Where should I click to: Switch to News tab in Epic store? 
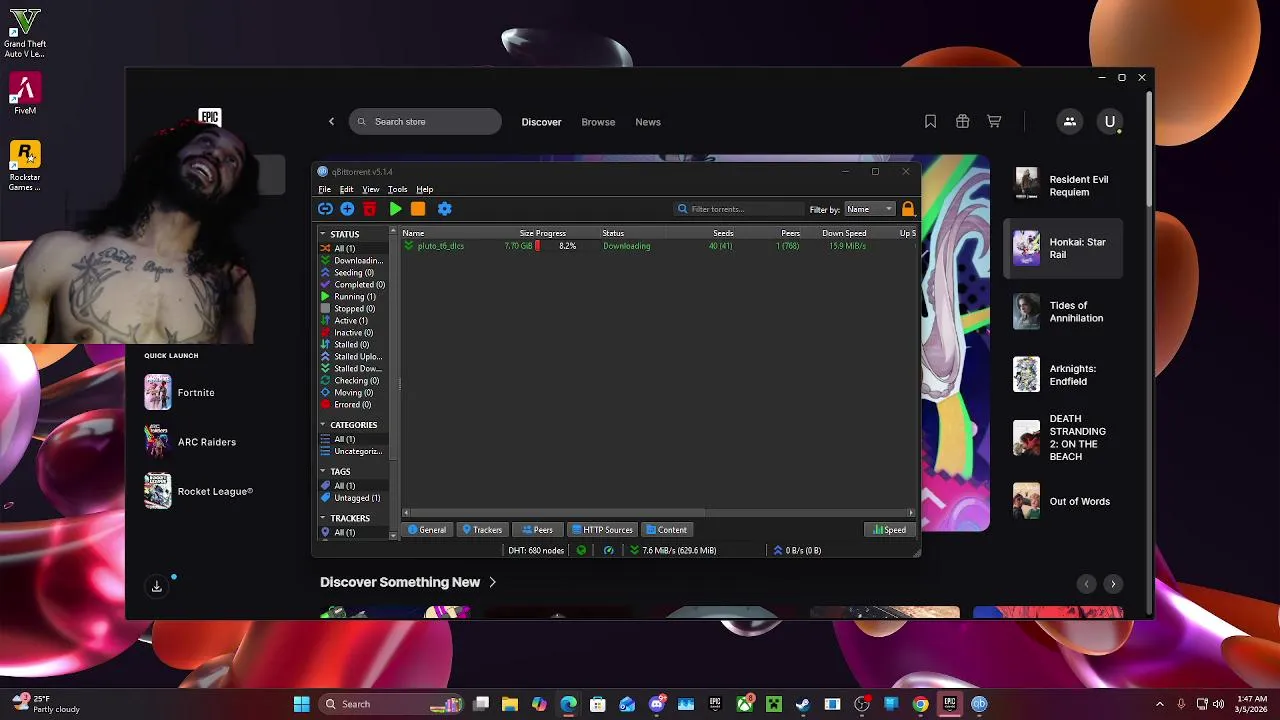tap(648, 122)
